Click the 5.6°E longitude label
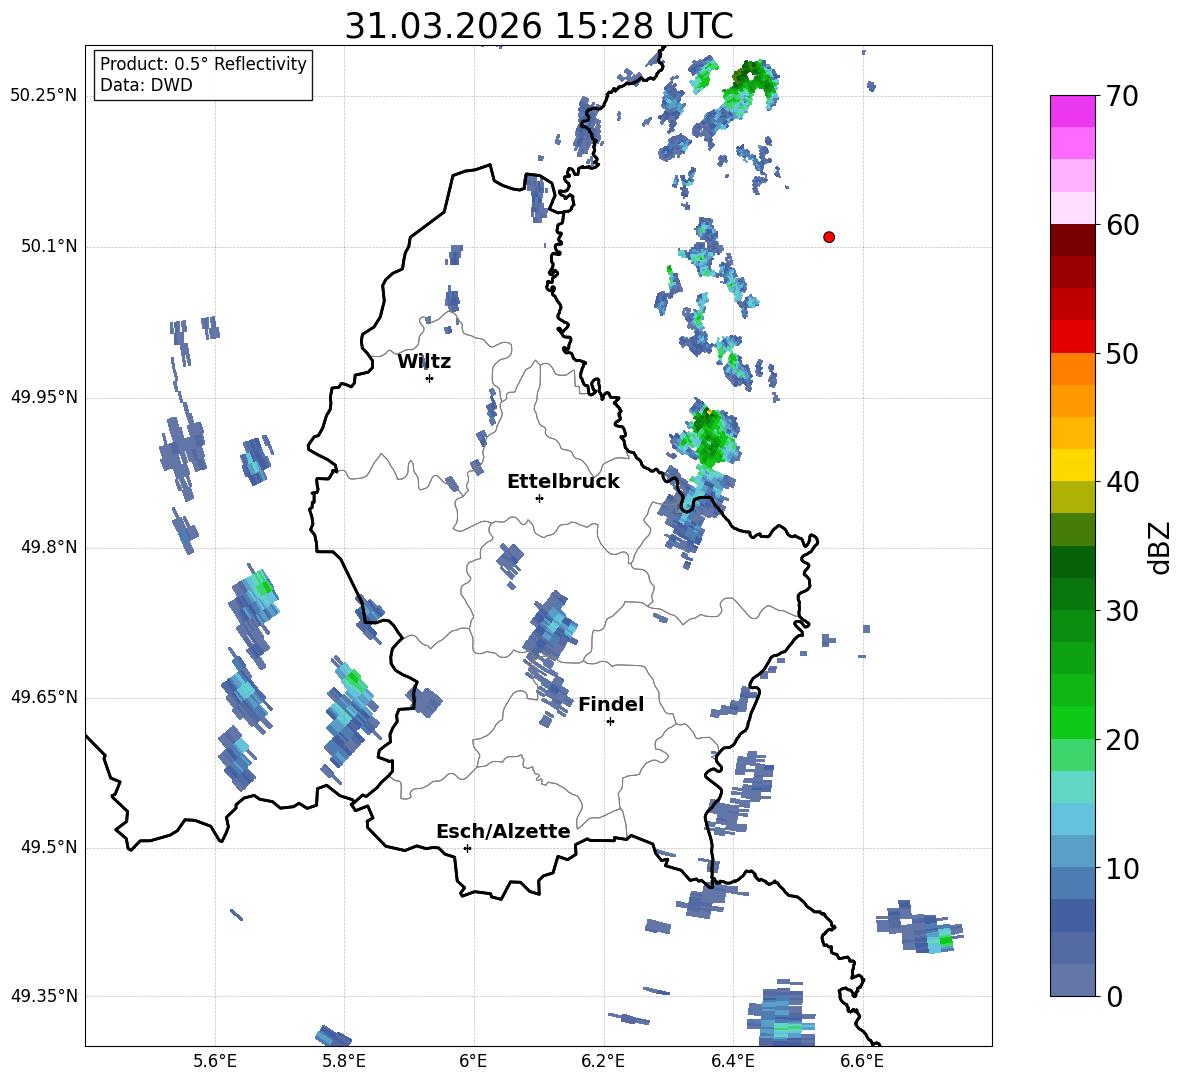1184x1081 pixels. (x=215, y=1061)
